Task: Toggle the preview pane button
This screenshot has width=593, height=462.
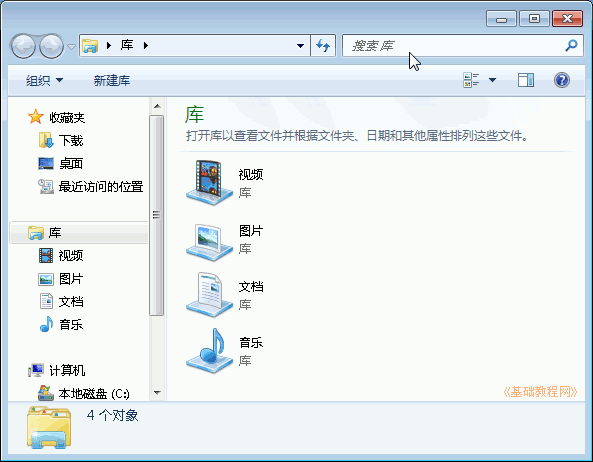Action: tap(526, 80)
